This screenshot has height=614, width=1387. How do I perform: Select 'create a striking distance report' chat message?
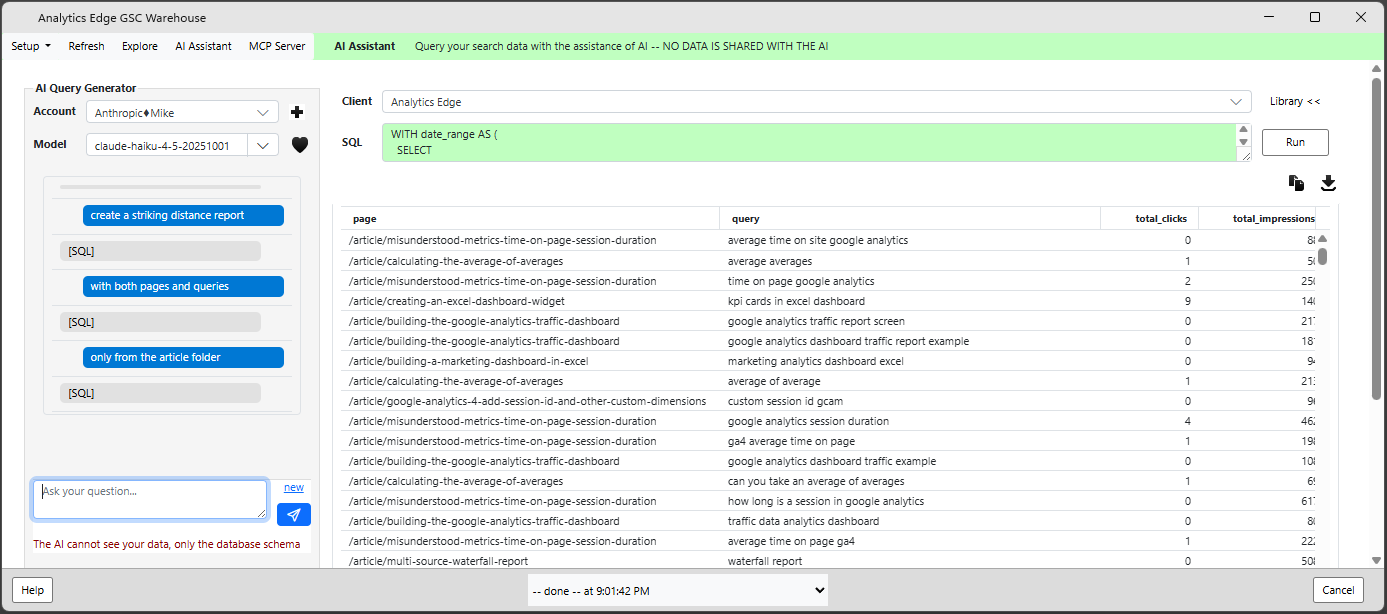pyautogui.click(x=183, y=215)
